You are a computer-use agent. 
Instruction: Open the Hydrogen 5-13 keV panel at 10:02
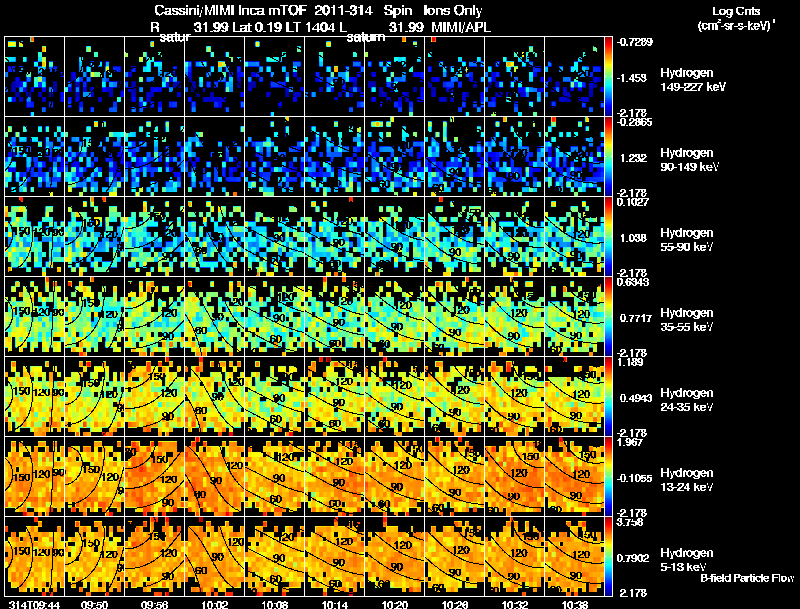215,556
